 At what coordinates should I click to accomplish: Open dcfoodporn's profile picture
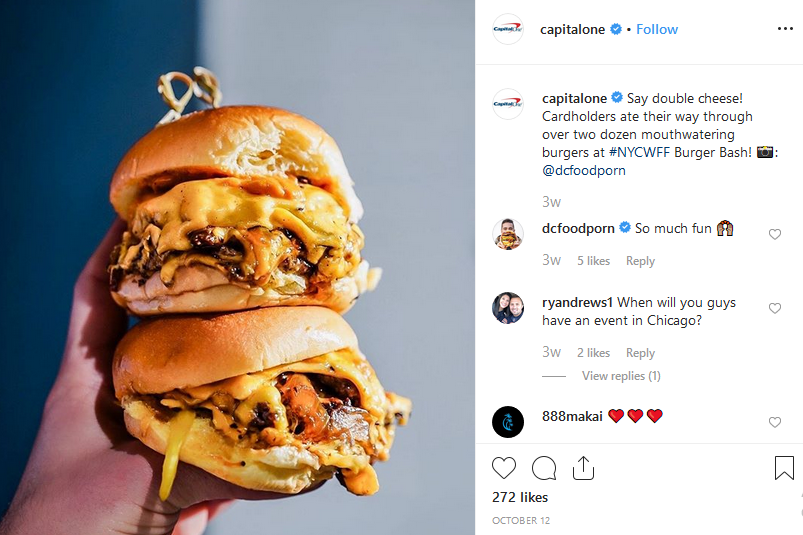[508, 234]
